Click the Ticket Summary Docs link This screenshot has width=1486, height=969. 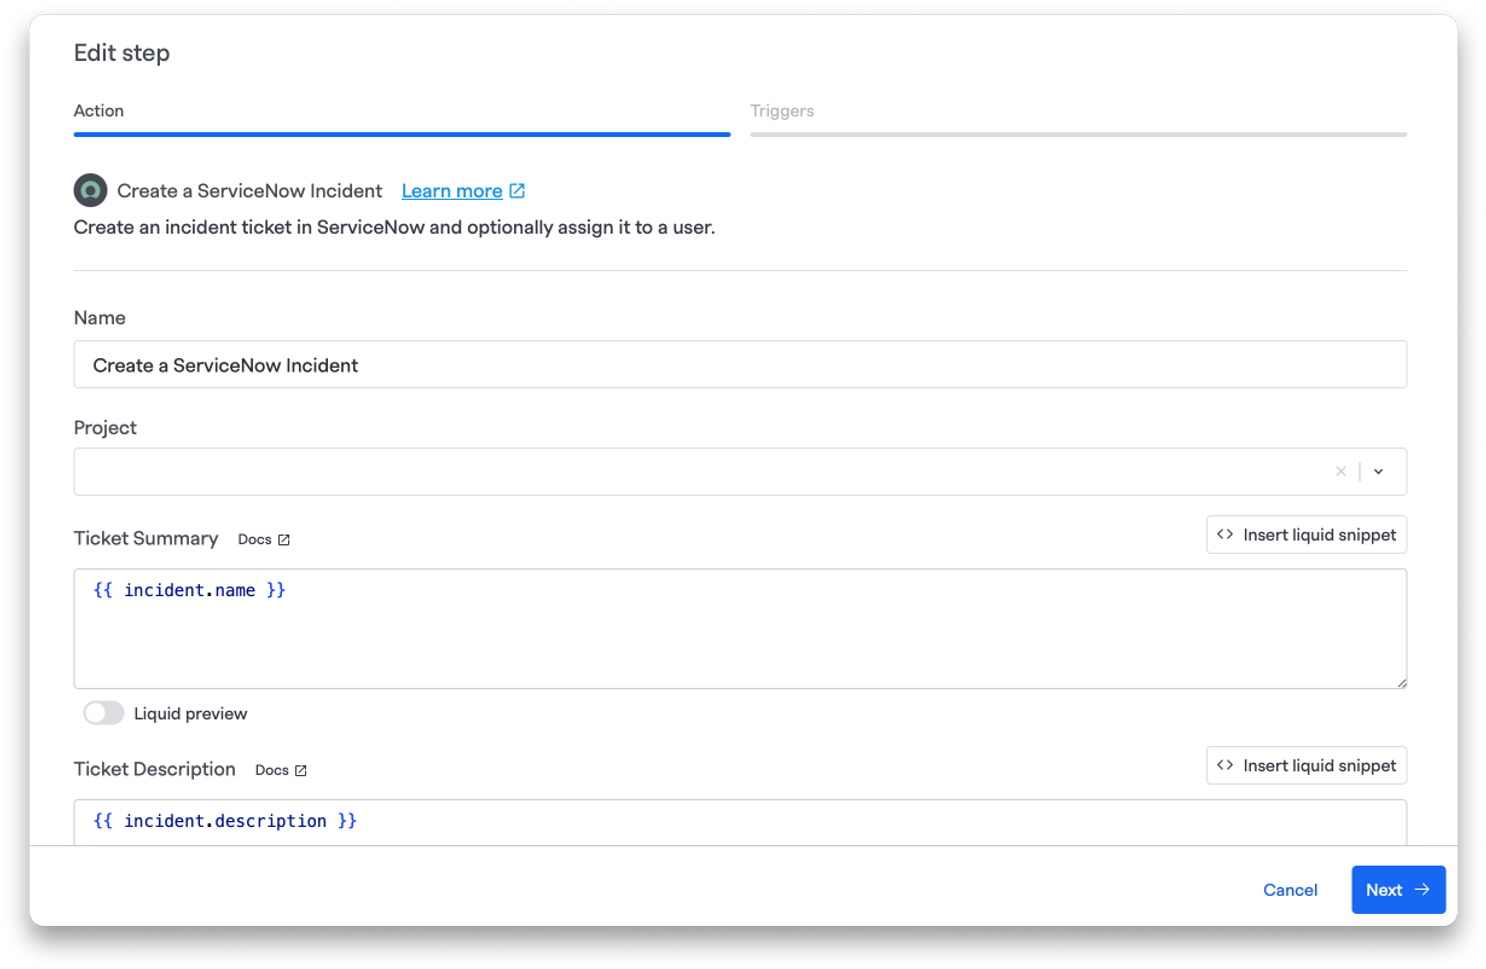pyautogui.click(x=264, y=540)
